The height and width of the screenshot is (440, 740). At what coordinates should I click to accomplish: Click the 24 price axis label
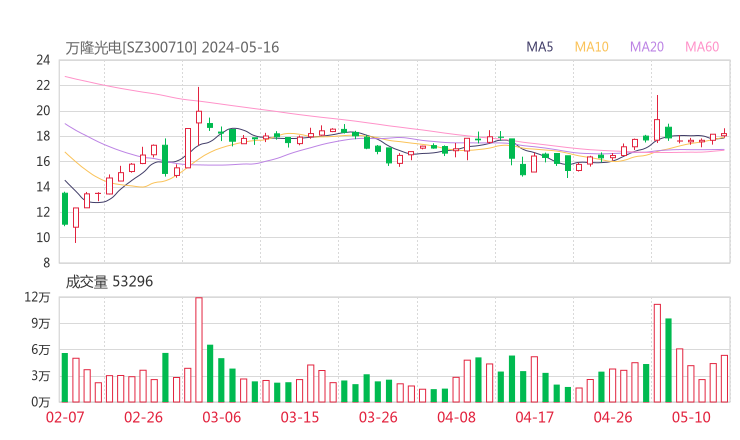[x=43, y=60]
